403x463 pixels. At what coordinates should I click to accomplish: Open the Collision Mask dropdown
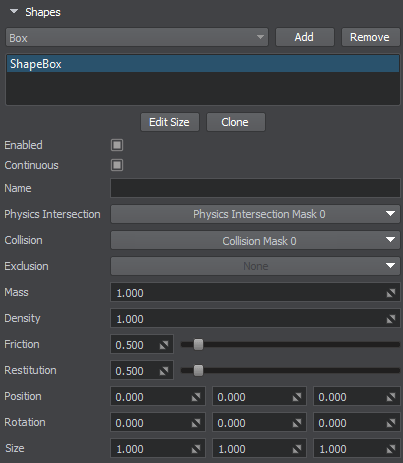pyautogui.click(x=255, y=240)
